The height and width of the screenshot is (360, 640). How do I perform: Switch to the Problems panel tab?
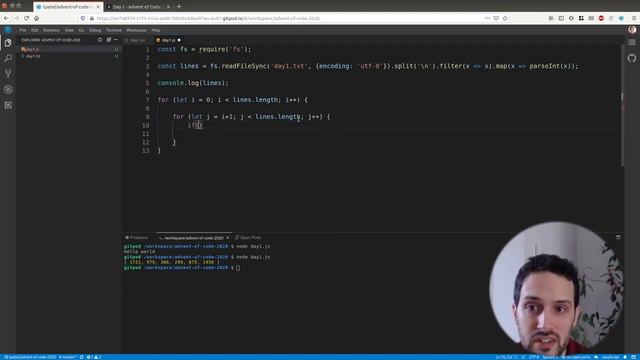(137, 238)
